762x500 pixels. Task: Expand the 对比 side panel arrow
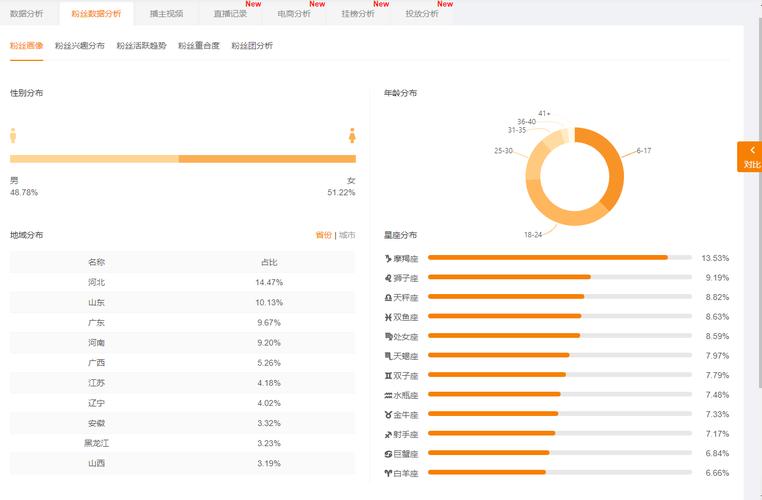click(752, 151)
